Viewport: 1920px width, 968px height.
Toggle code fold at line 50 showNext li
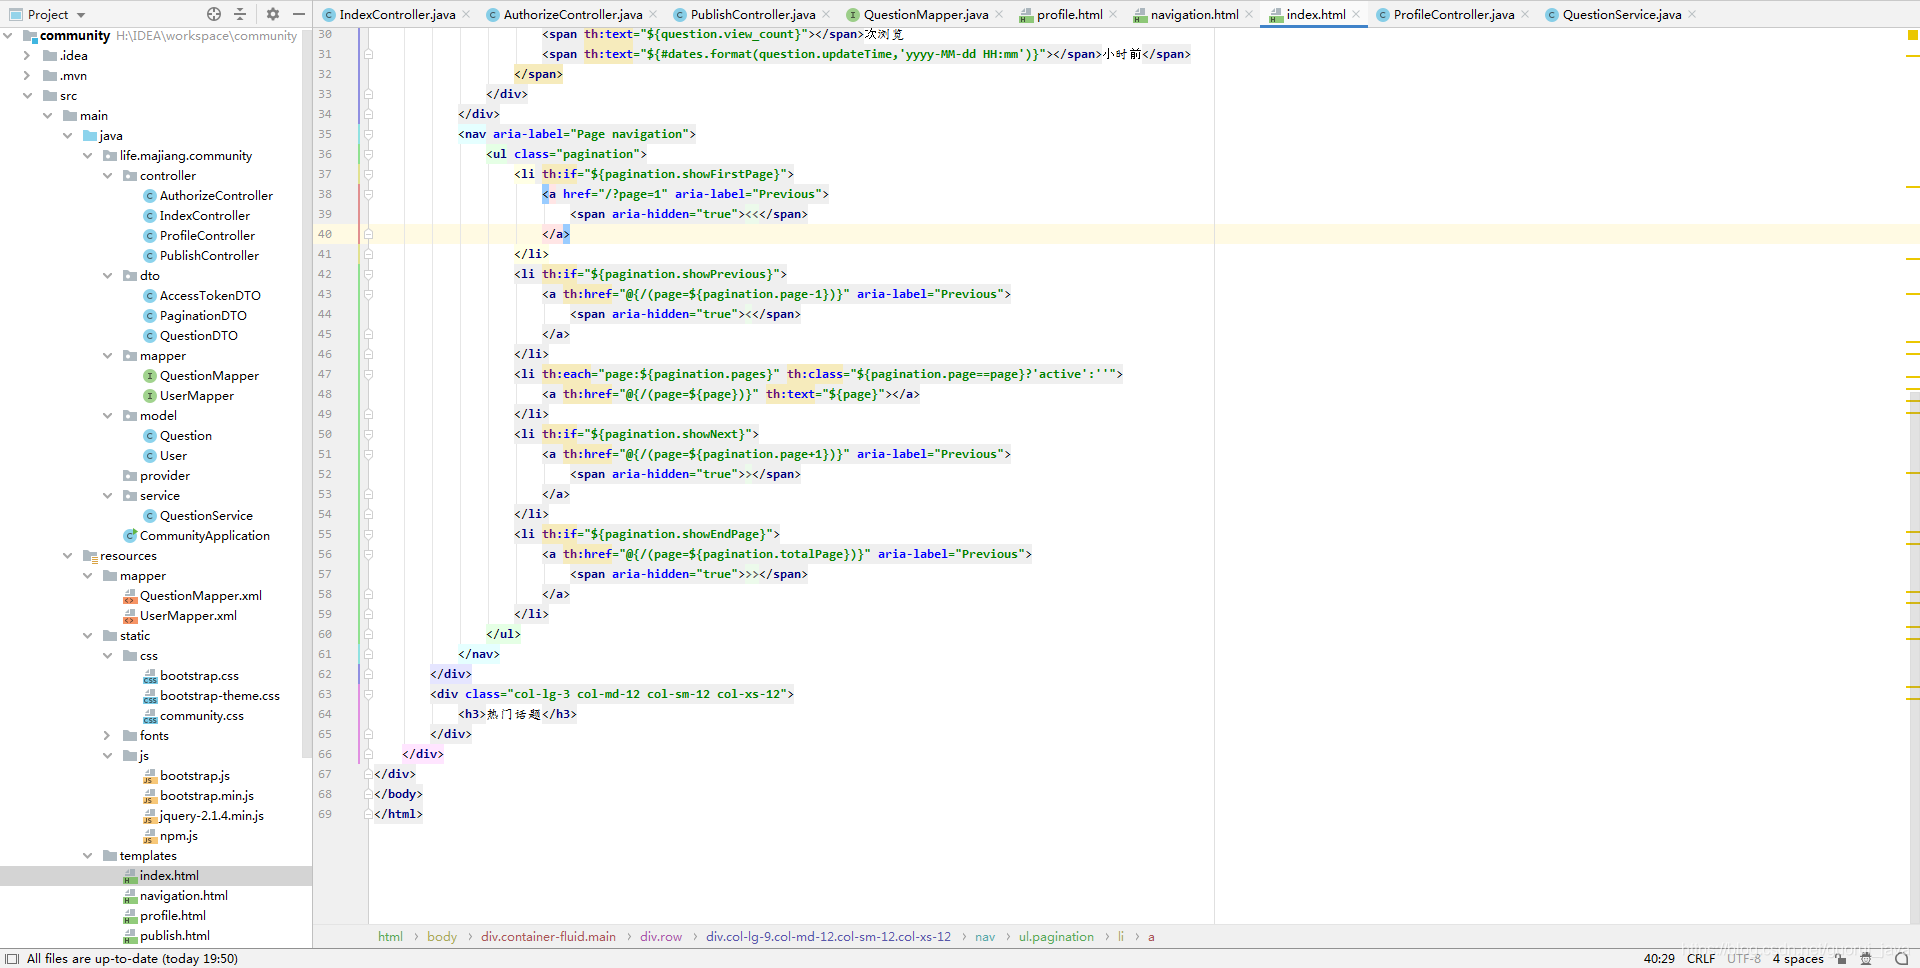[368, 434]
